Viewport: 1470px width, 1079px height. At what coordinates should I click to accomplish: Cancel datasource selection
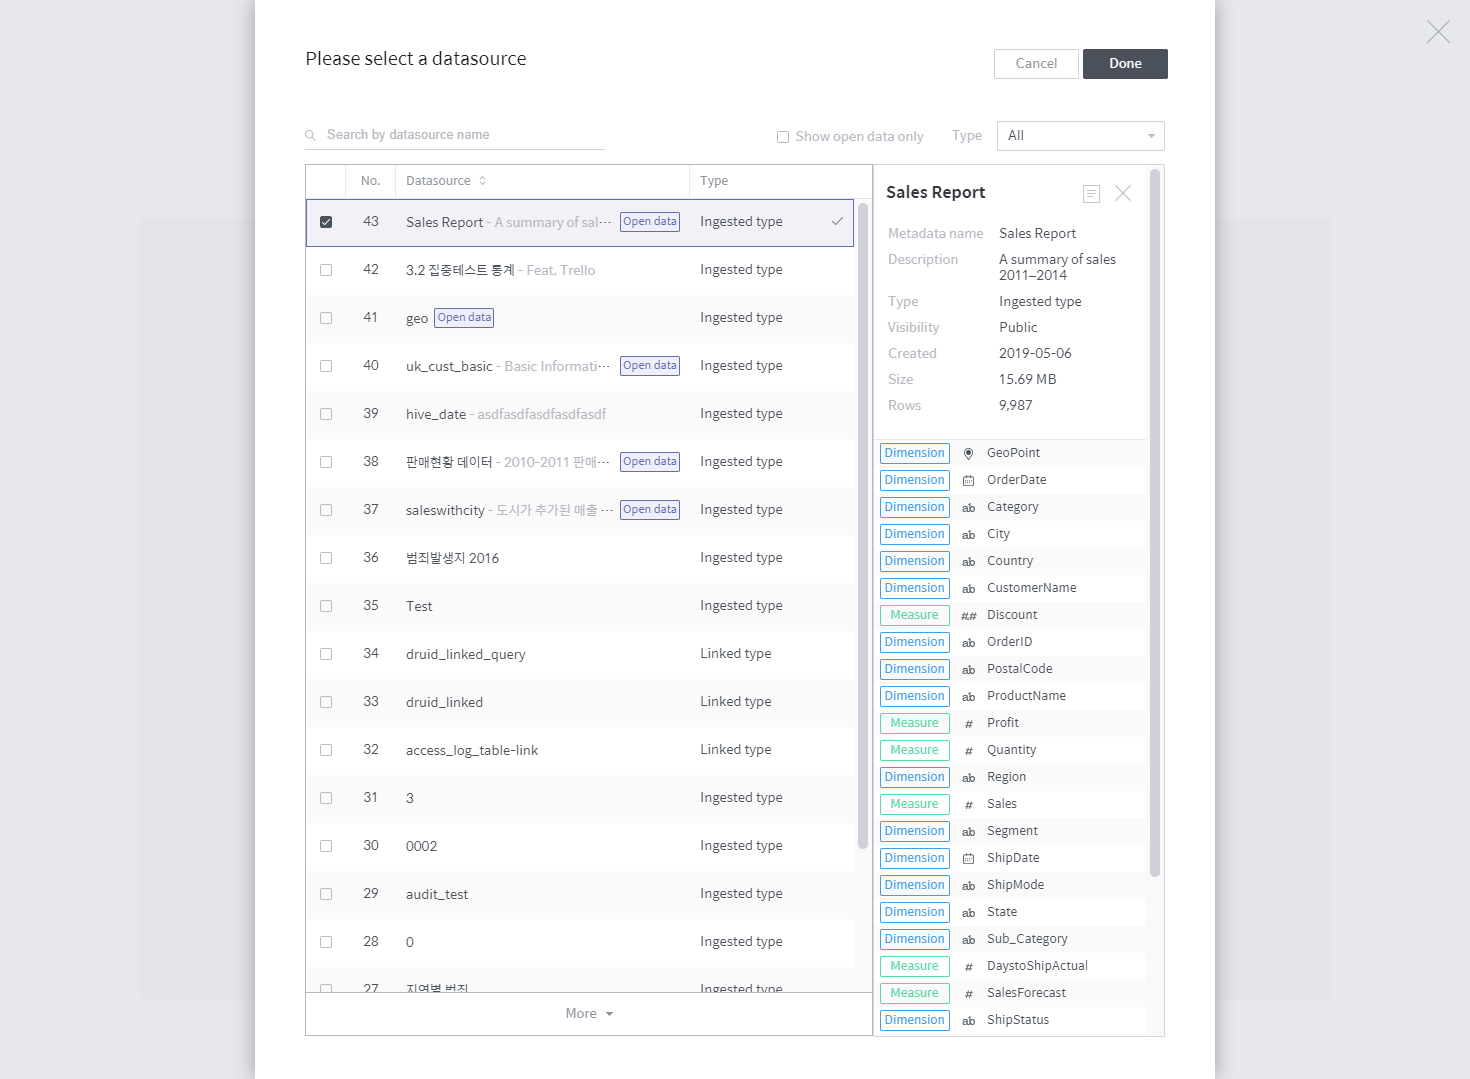1036,64
